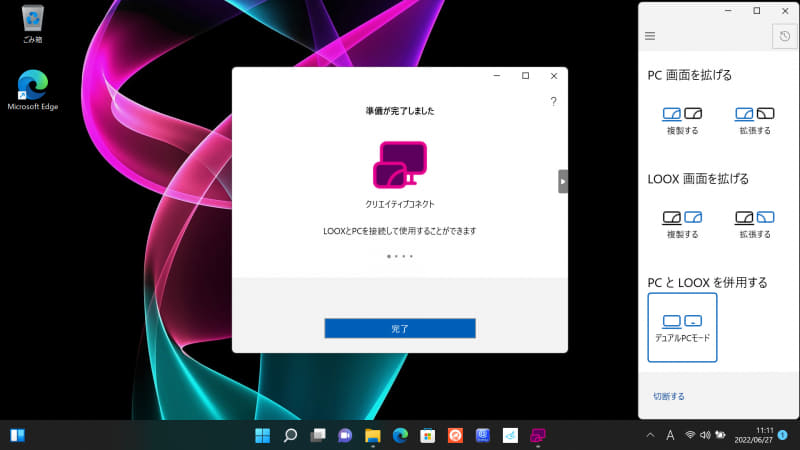Click the クリエイティブコネクト logo icon
Screen dimensions: 800x450
[400, 165]
